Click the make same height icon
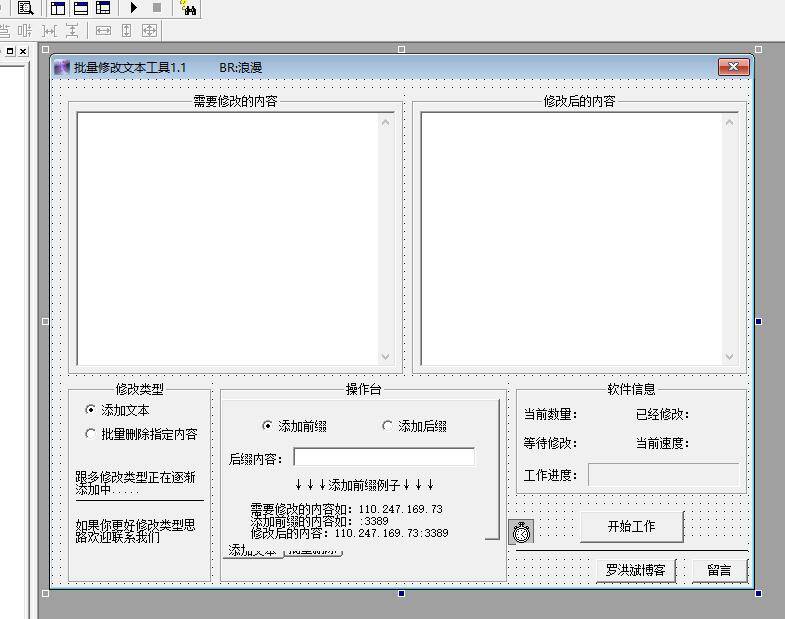785x619 pixels. (x=127, y=31)
